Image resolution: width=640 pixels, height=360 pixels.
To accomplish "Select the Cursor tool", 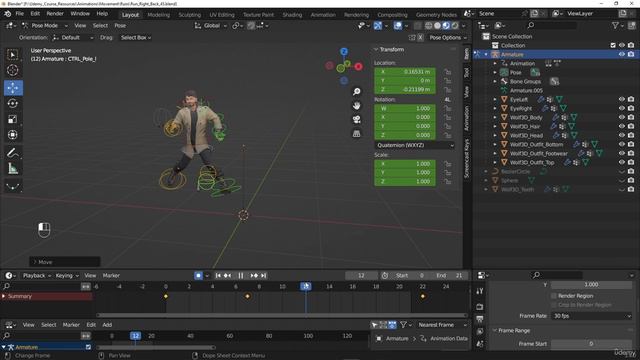I will 13,70.
